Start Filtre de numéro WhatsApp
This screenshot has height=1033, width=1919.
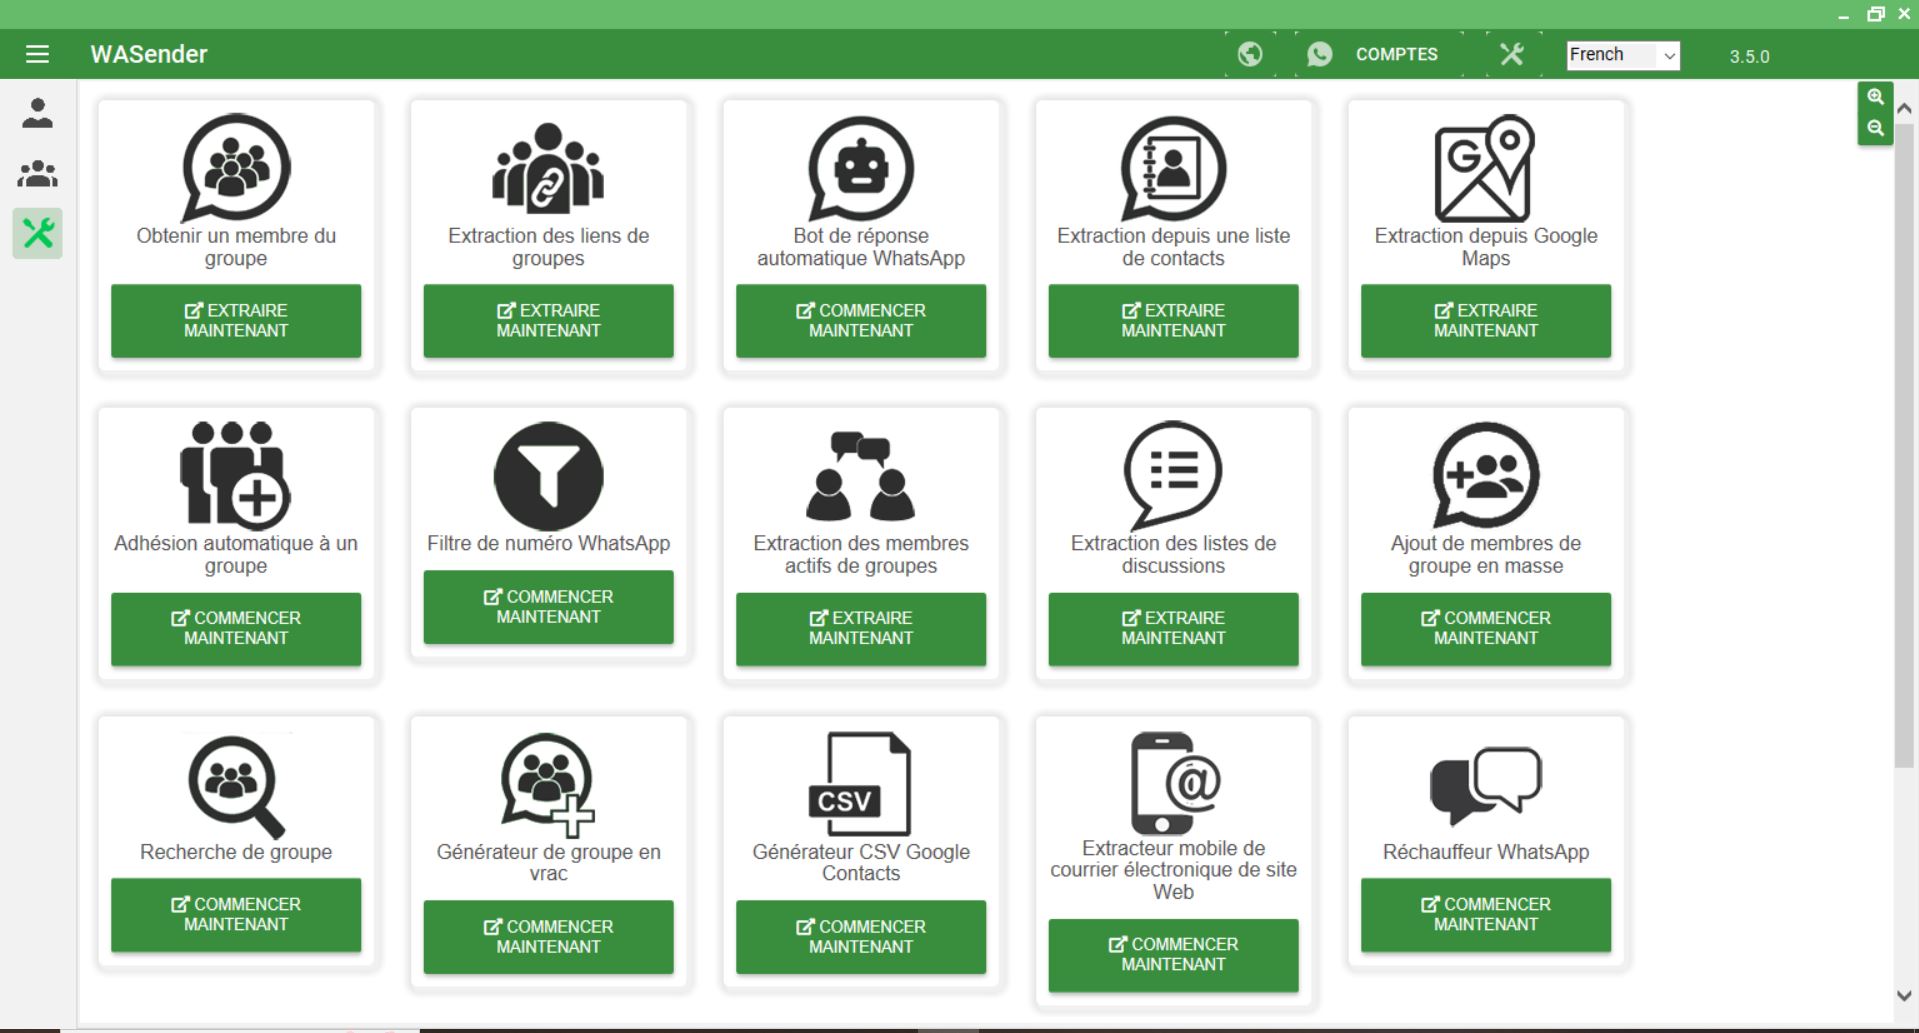(548, 607)
